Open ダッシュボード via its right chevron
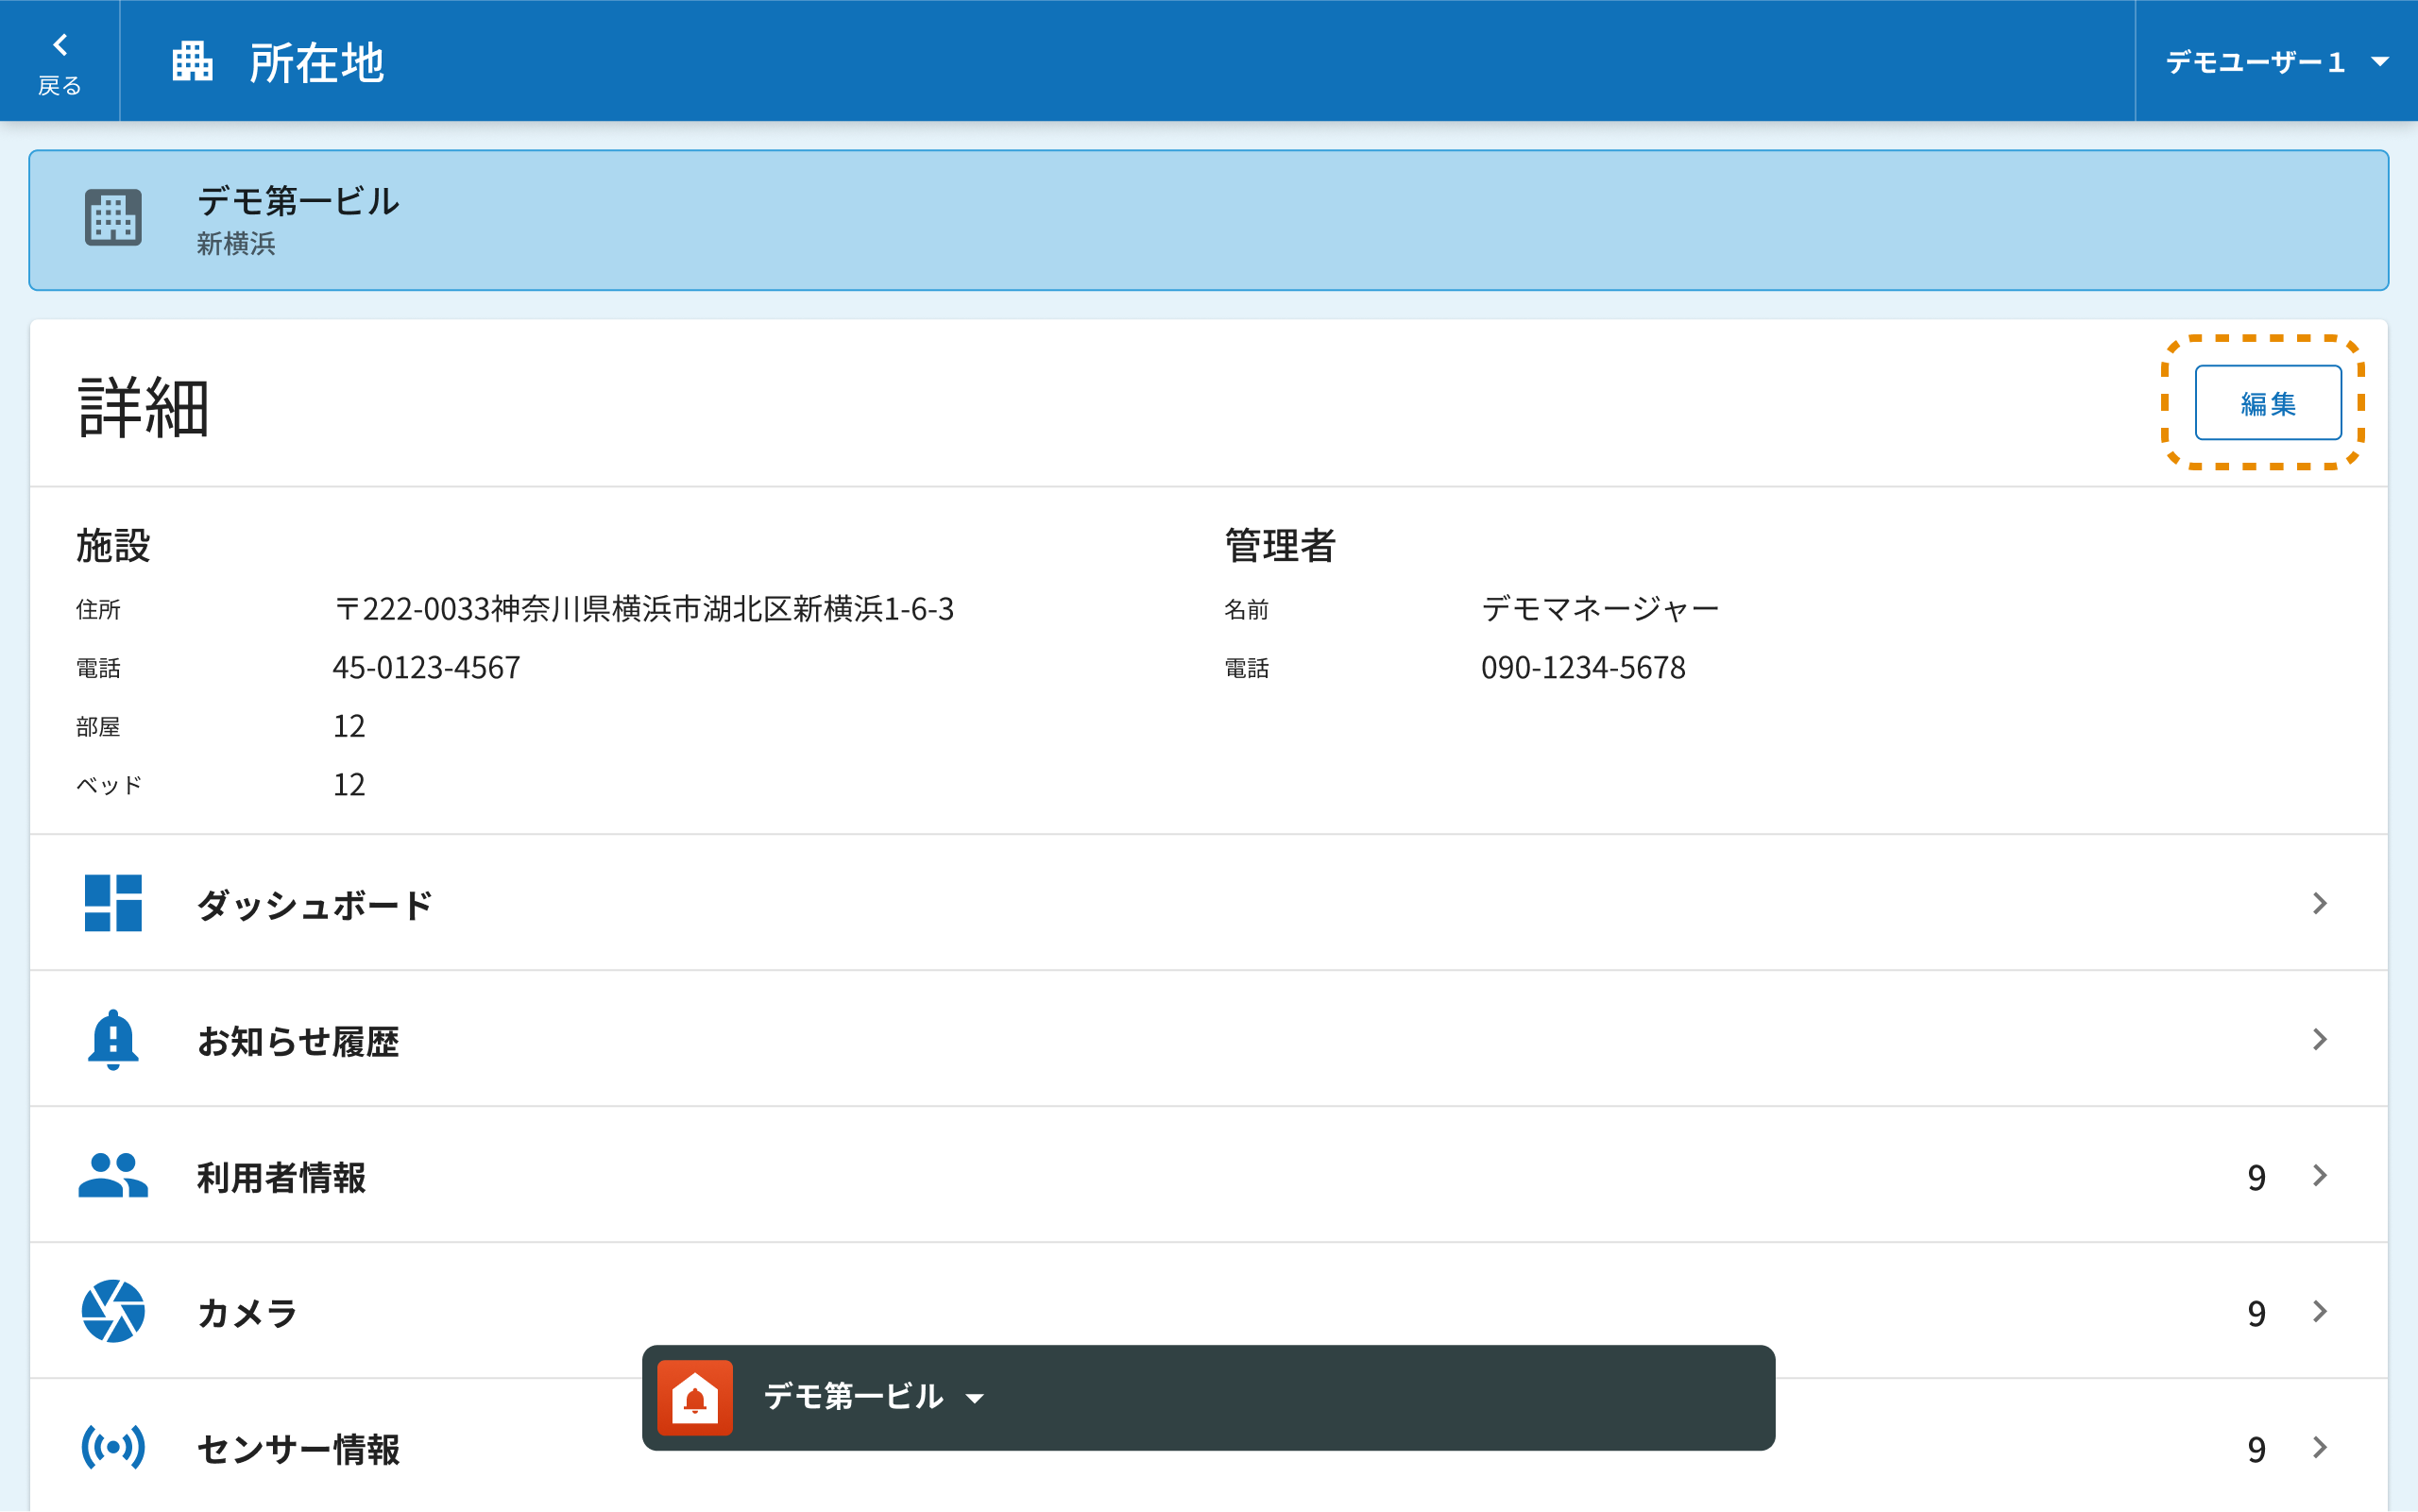The height and width of the screenshot is (1512, 2418). point(2320,903)
